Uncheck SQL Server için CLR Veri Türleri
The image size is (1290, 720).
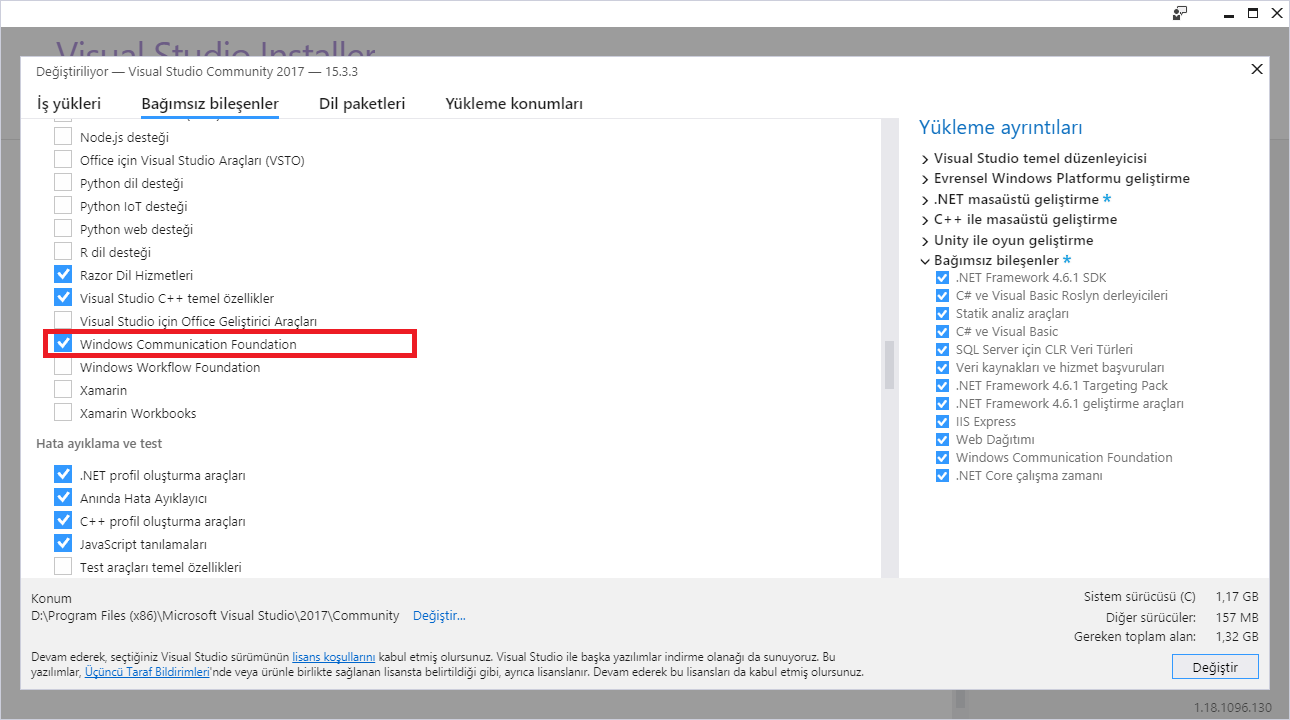942,350
